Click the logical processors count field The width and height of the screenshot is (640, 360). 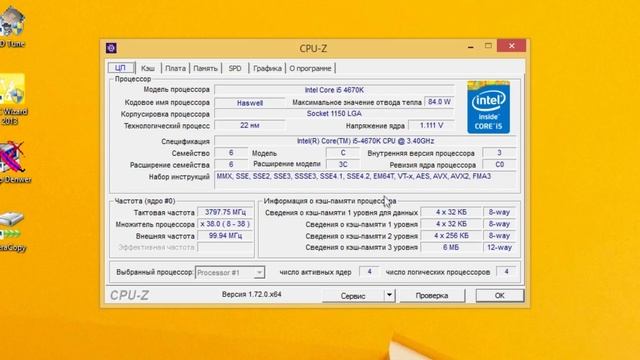pyautogui.click(x=506, y=271)
